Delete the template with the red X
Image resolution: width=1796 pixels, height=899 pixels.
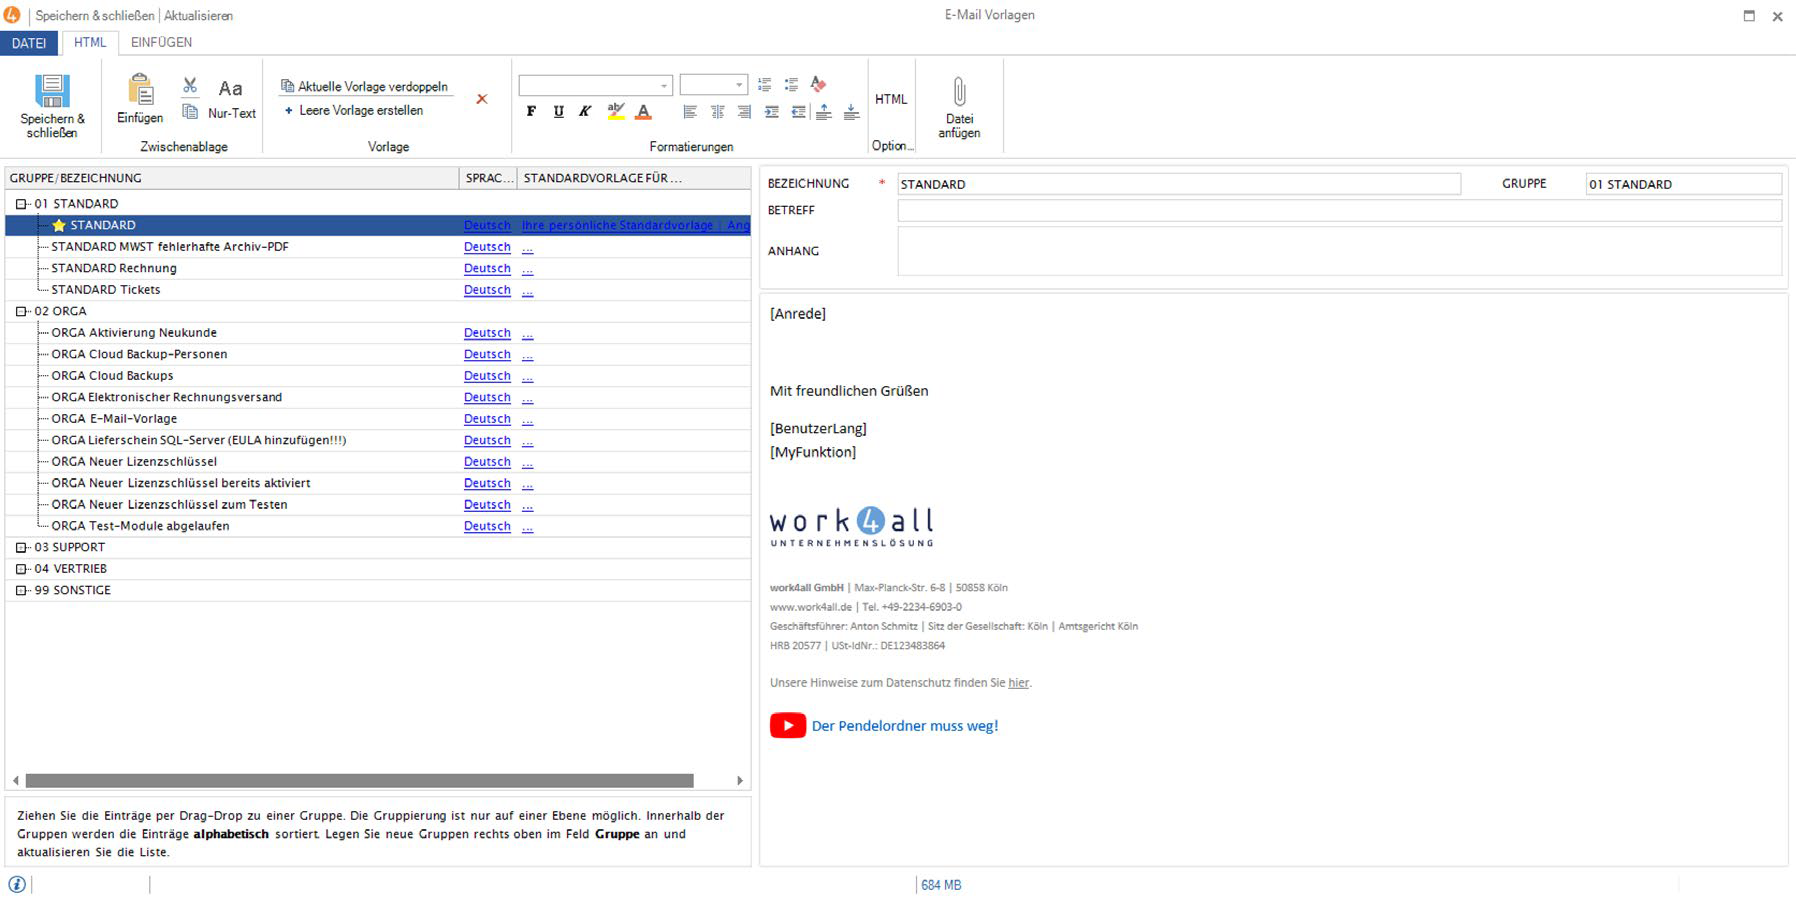(x=482, y=99)
